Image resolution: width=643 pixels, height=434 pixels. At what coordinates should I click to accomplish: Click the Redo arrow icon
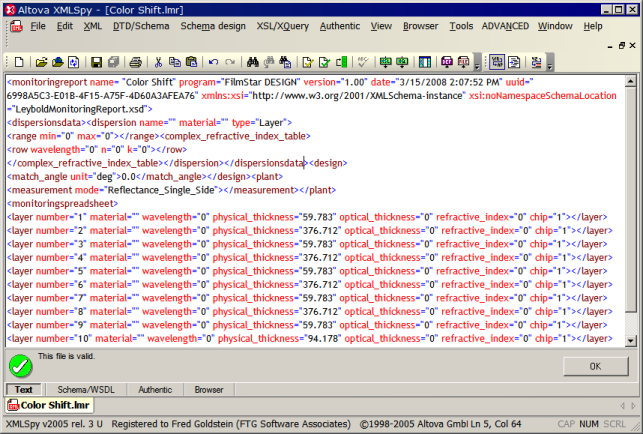pyautogui.click(x=230, y=62)
